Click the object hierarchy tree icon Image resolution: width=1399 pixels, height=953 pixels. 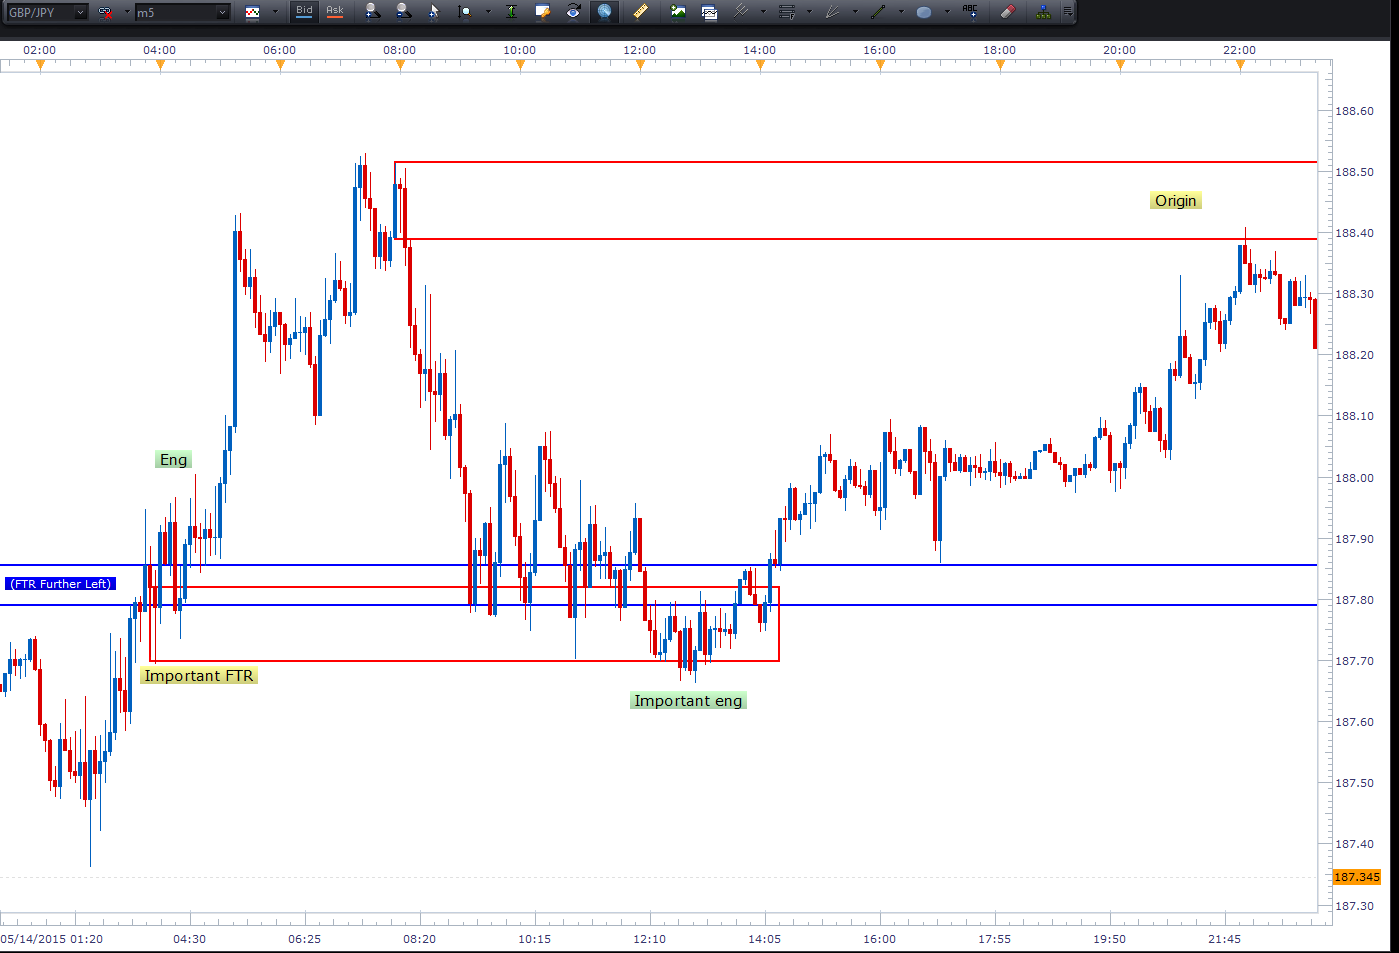pyautogui.click(x=1043, y=12)
